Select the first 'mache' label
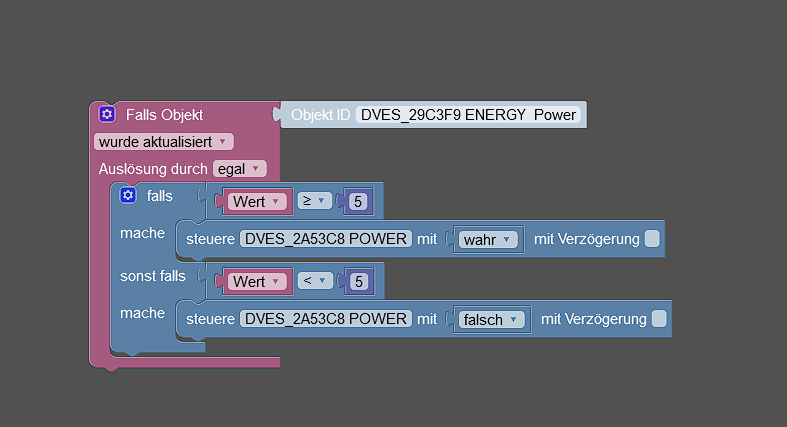 pyautogui.click(x=142, y=233)
